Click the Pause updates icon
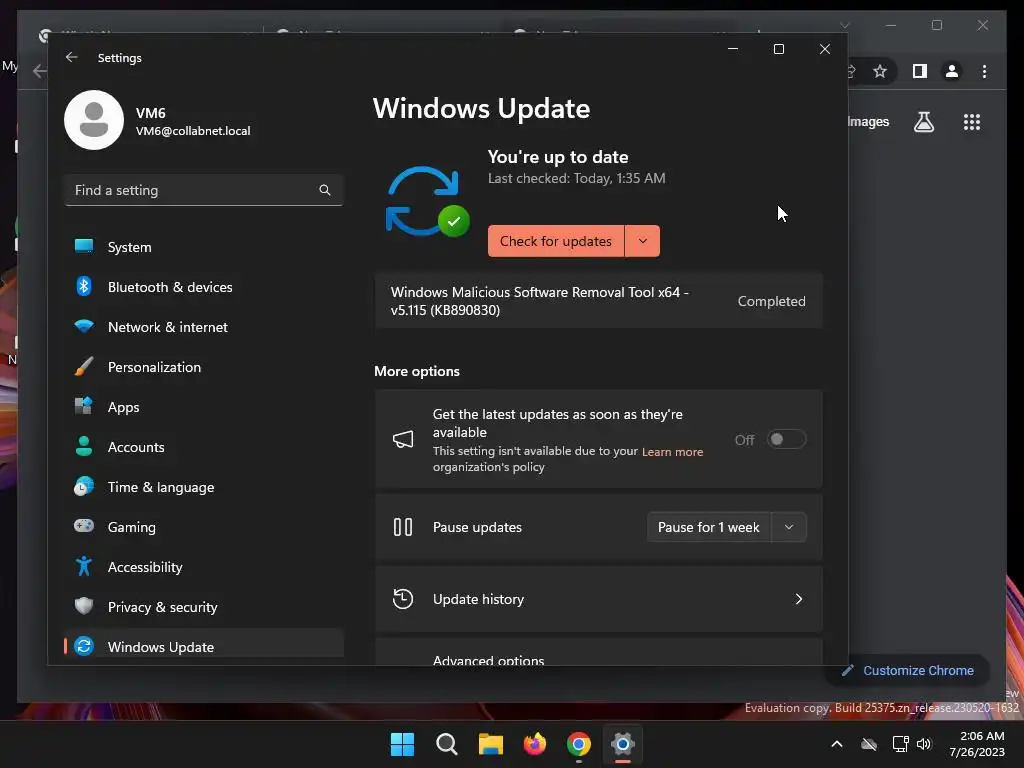1024x768 pixels. tap(403, 527)
